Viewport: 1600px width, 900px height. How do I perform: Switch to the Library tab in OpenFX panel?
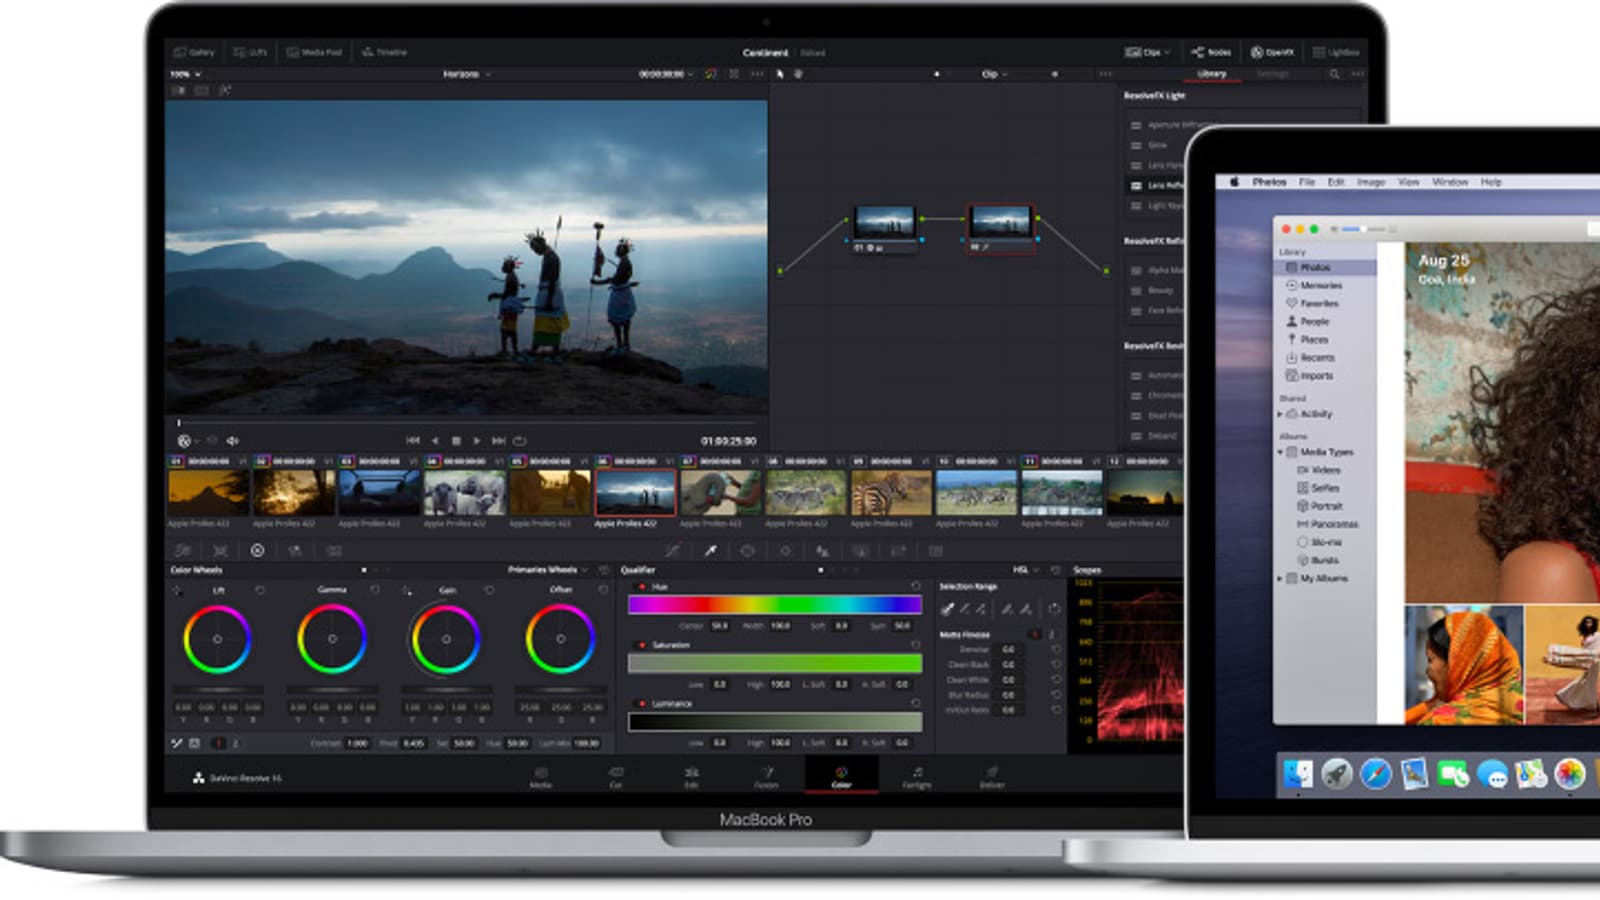click(x=1212, y=74)
